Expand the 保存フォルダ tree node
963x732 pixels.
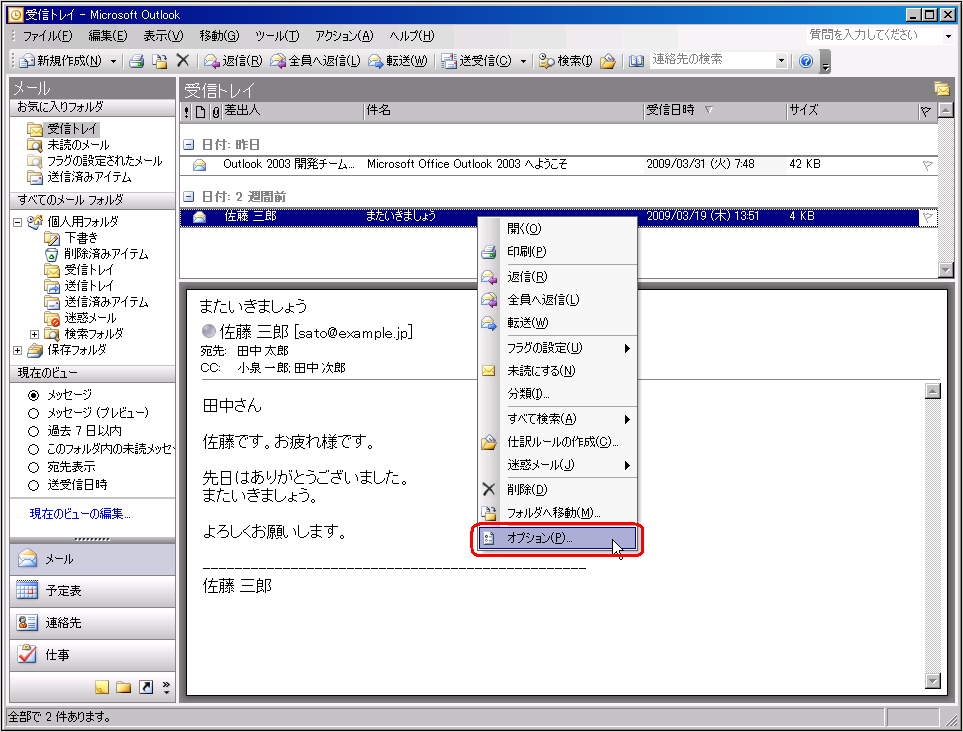(17, 350)
